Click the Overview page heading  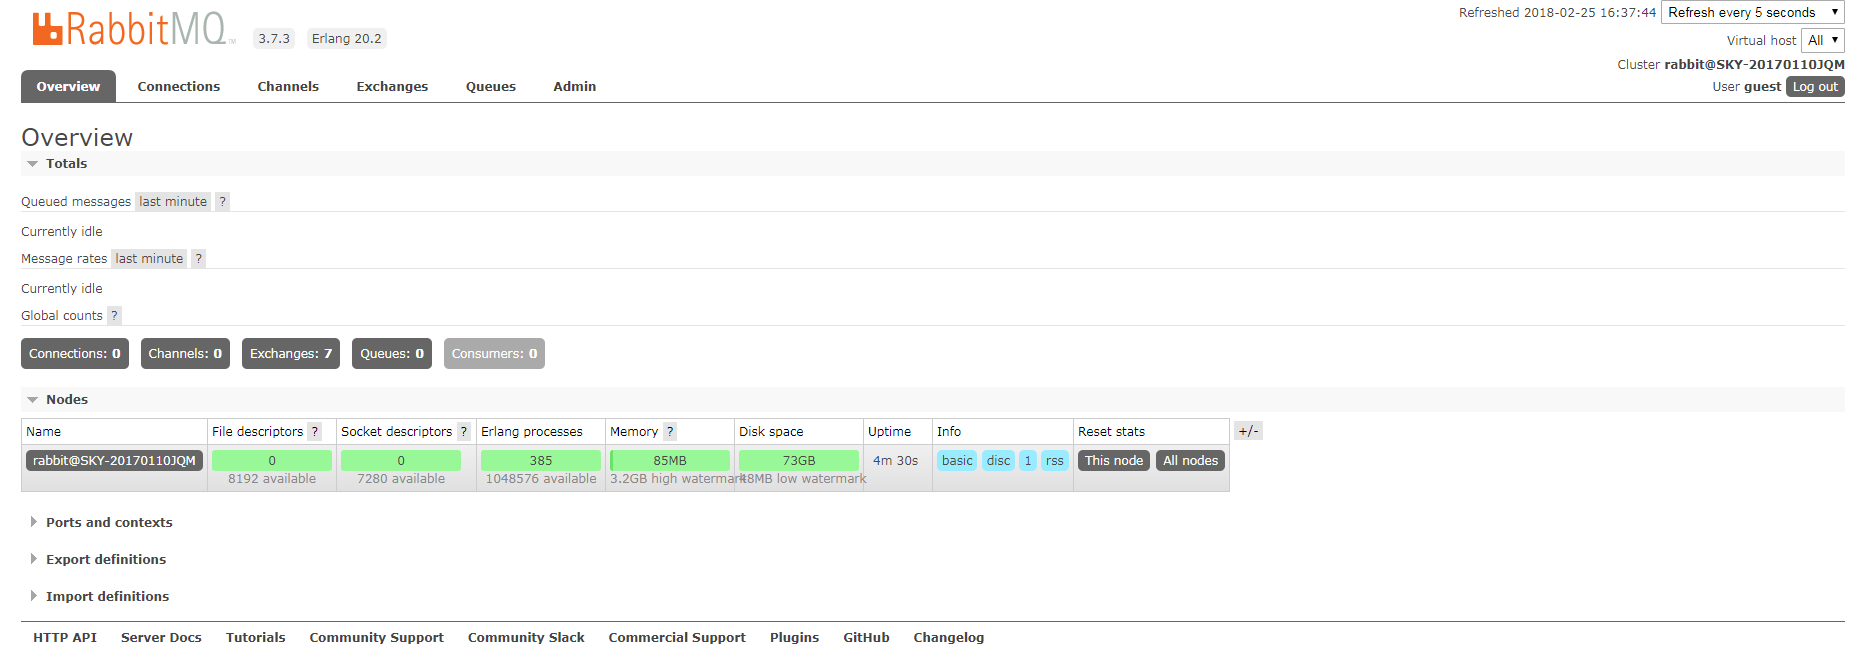pyautogui.click(x=77, y=138)
